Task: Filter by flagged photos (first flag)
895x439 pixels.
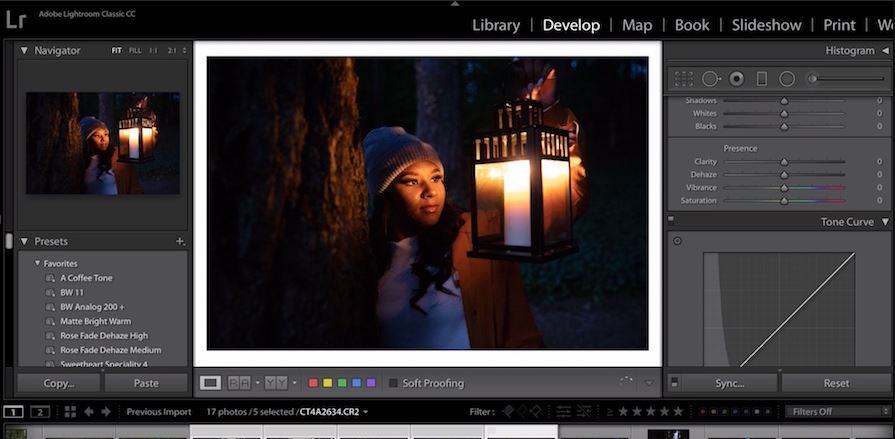Action: 507,411
